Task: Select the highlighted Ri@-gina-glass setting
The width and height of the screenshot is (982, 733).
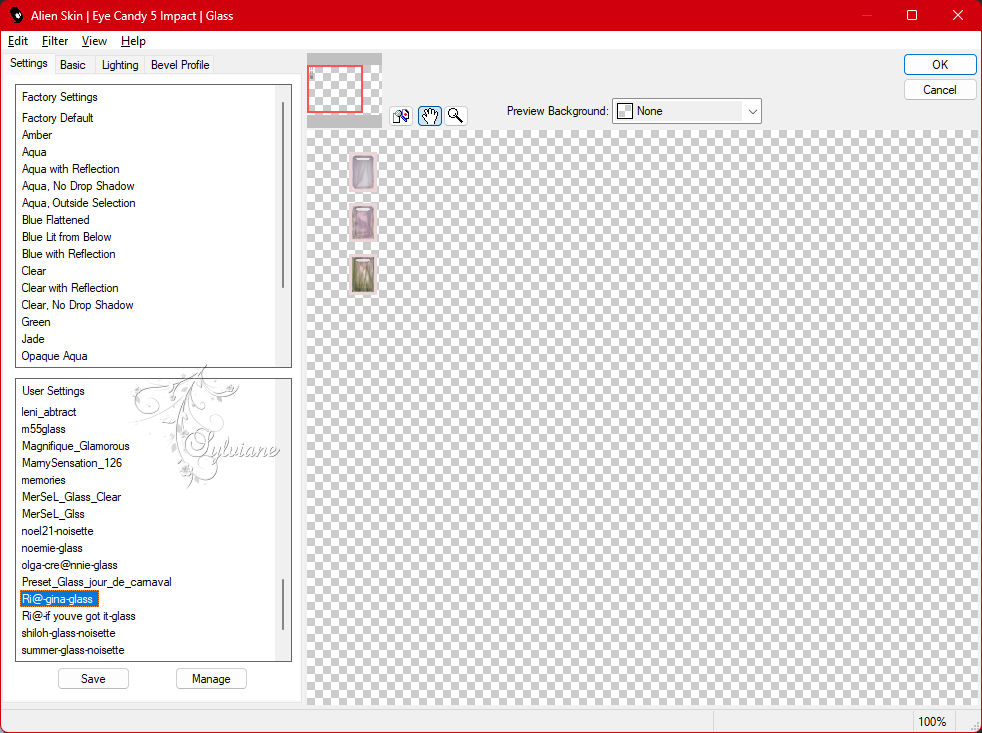Action: pyautogui.click(x=59, y=599)
